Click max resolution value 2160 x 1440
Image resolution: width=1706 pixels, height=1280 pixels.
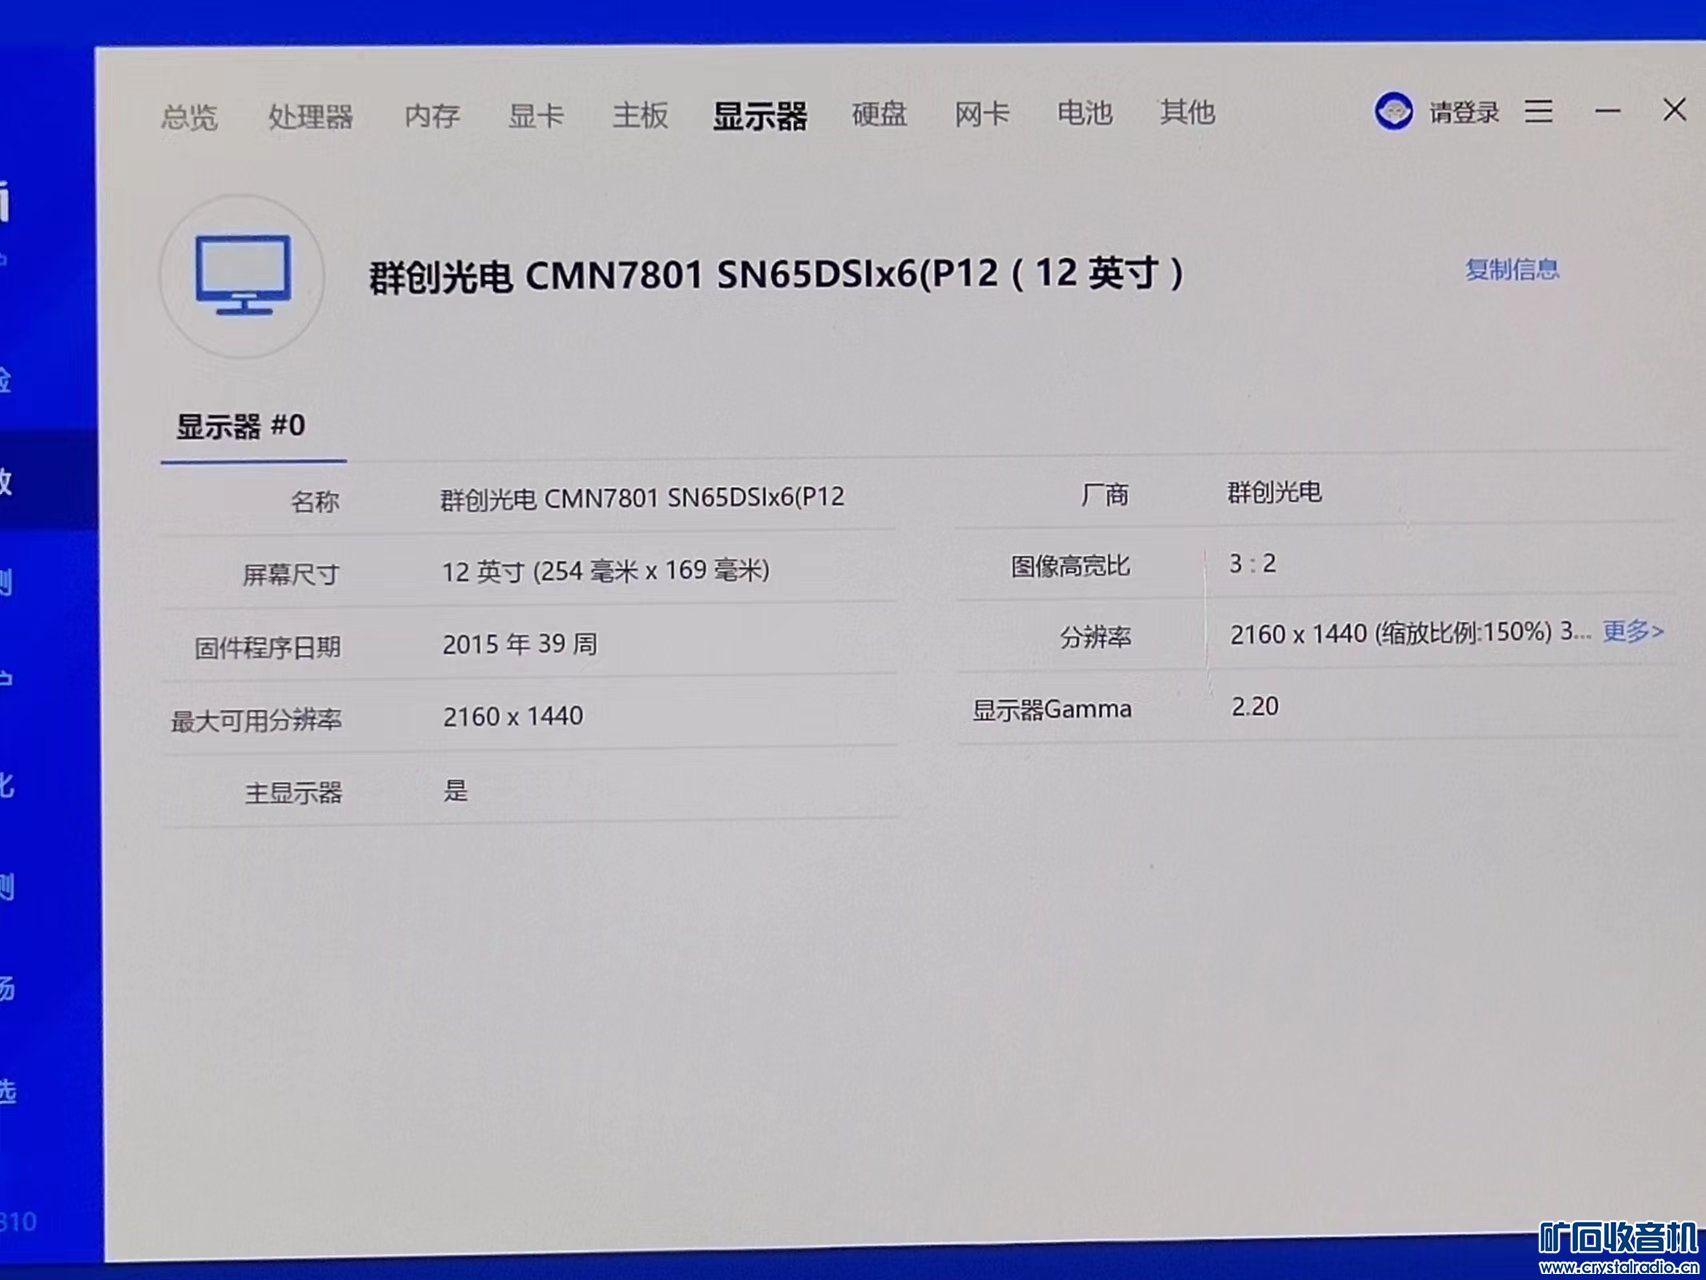tap(513, 716)
